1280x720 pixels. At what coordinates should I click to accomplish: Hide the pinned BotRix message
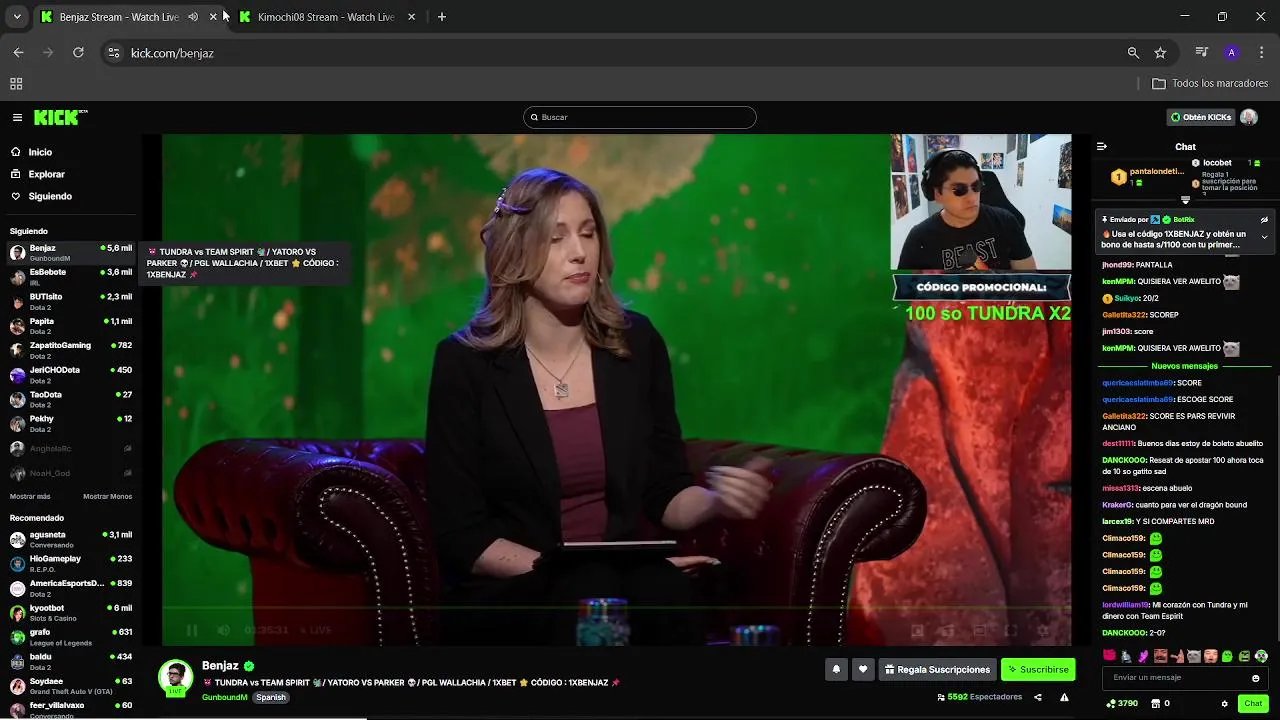(x=1264, y=219)
